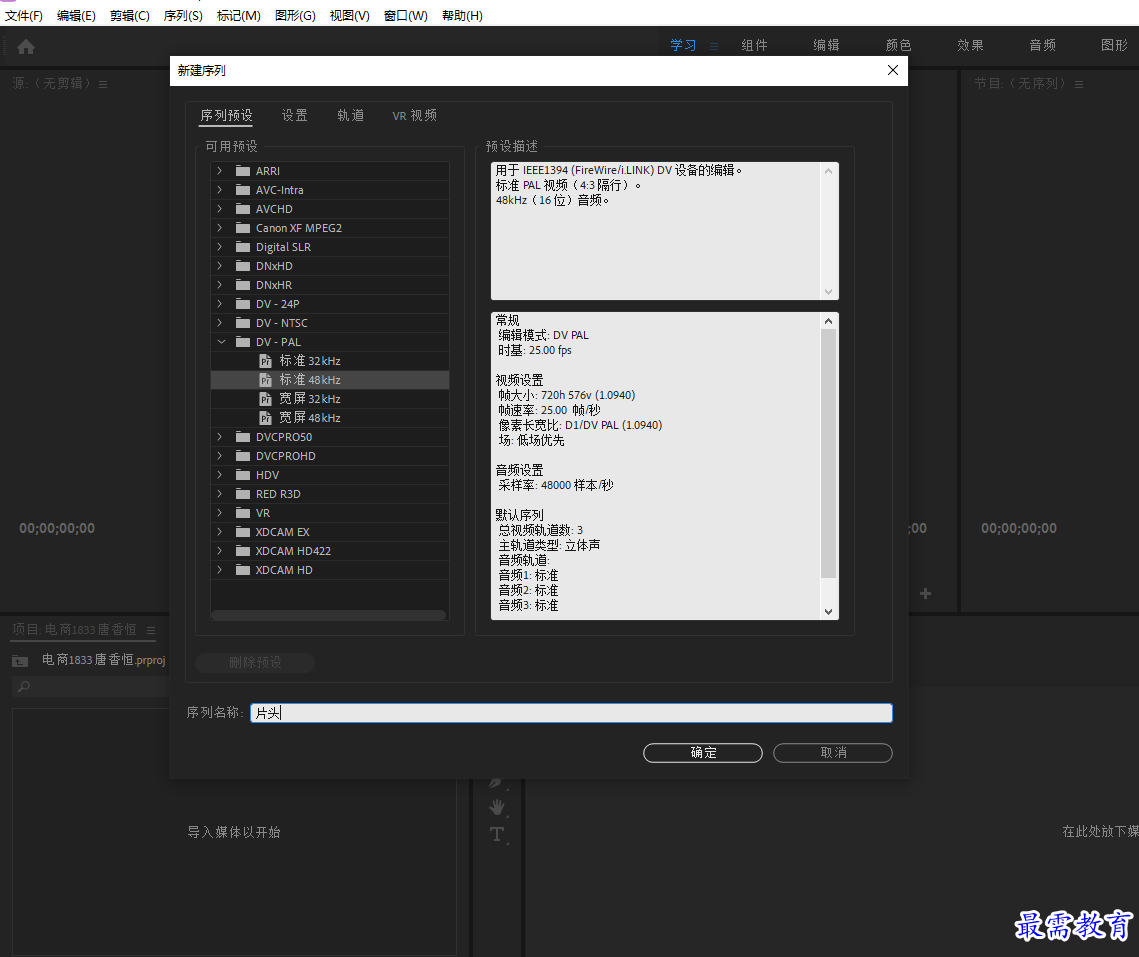Click the Home icon in Premiere
This screenshot has width=1139, height=957.
coord(26,47)
